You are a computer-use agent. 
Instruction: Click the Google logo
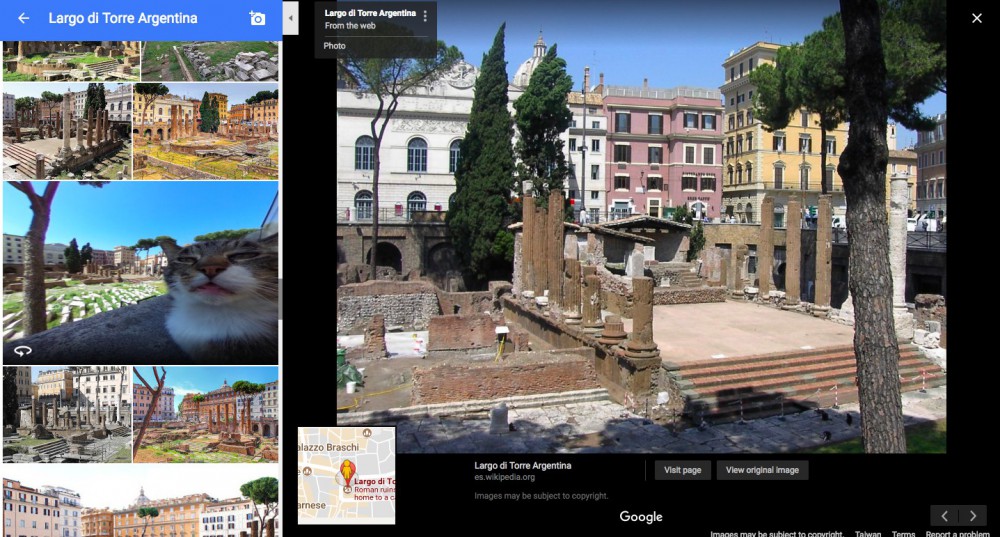pos(641,517)
